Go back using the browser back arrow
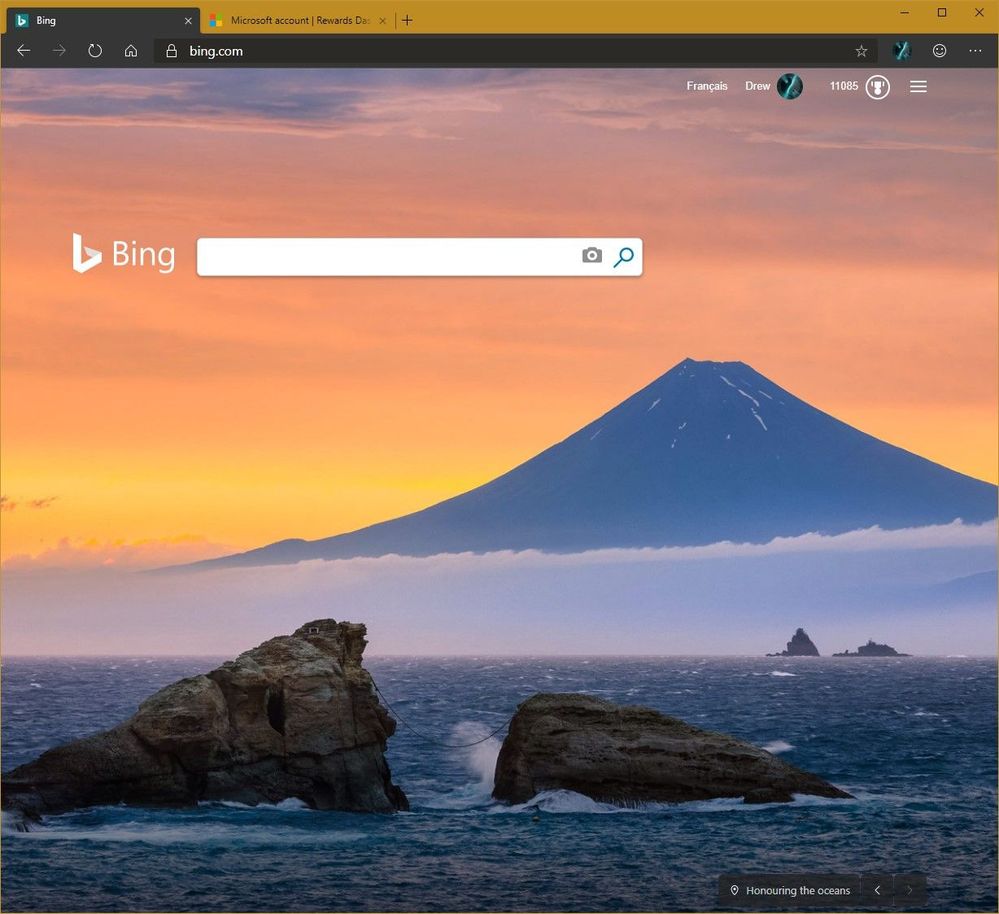The image size is (999, 914). pos(24,51)
